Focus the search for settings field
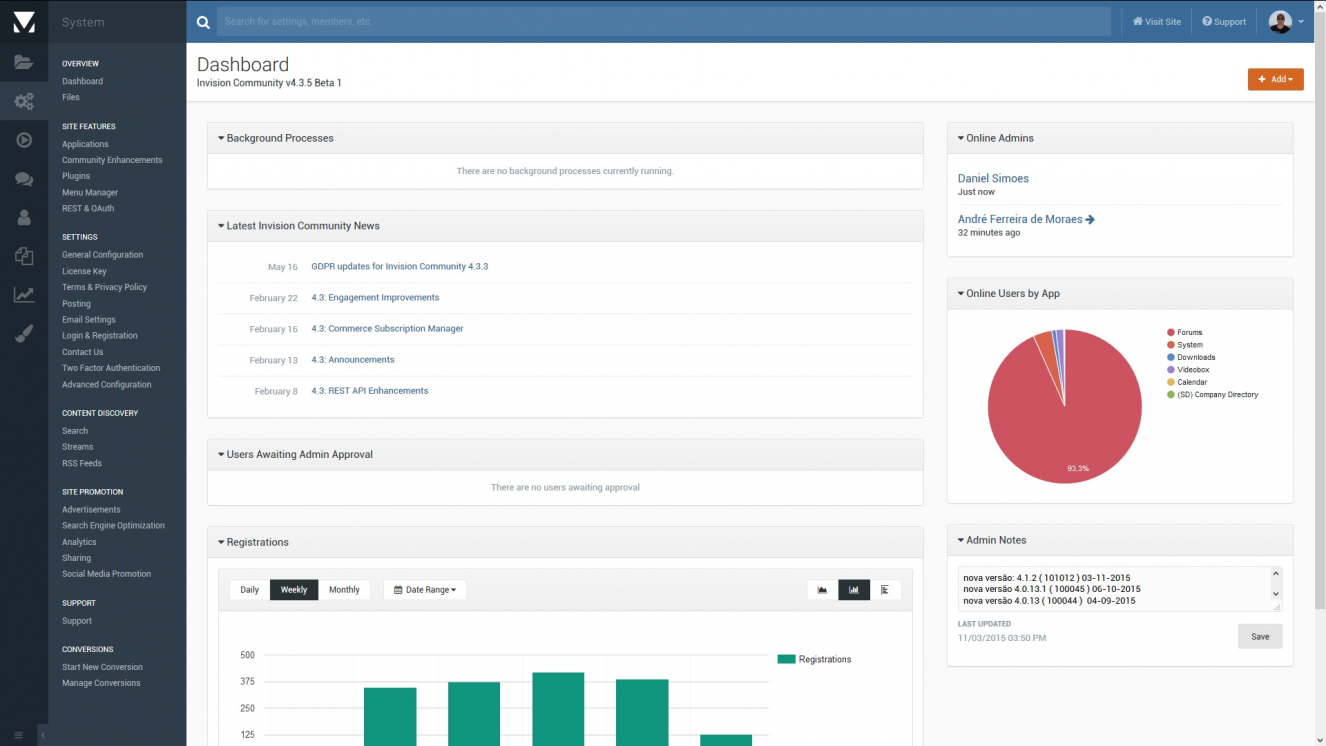Screen dimensions: 1326x746 [663, 21]
